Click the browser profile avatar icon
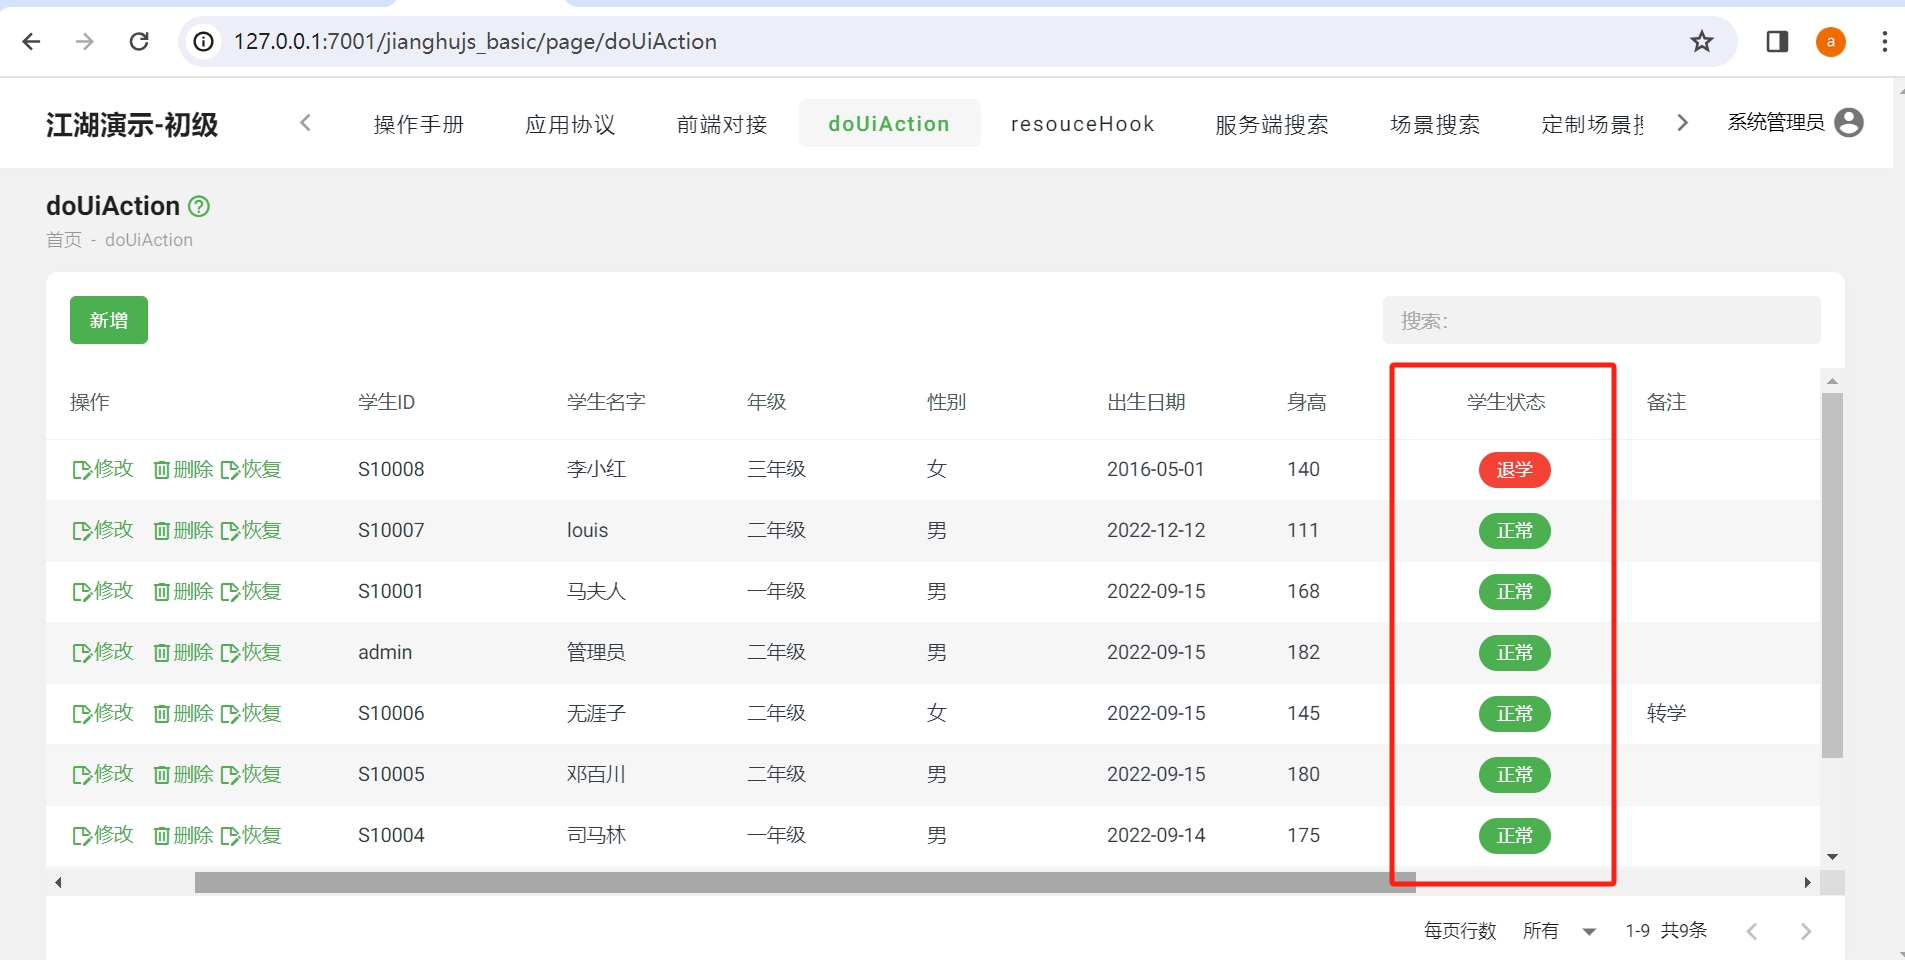Screen dimensions: 1905x960 [1830, 41]
